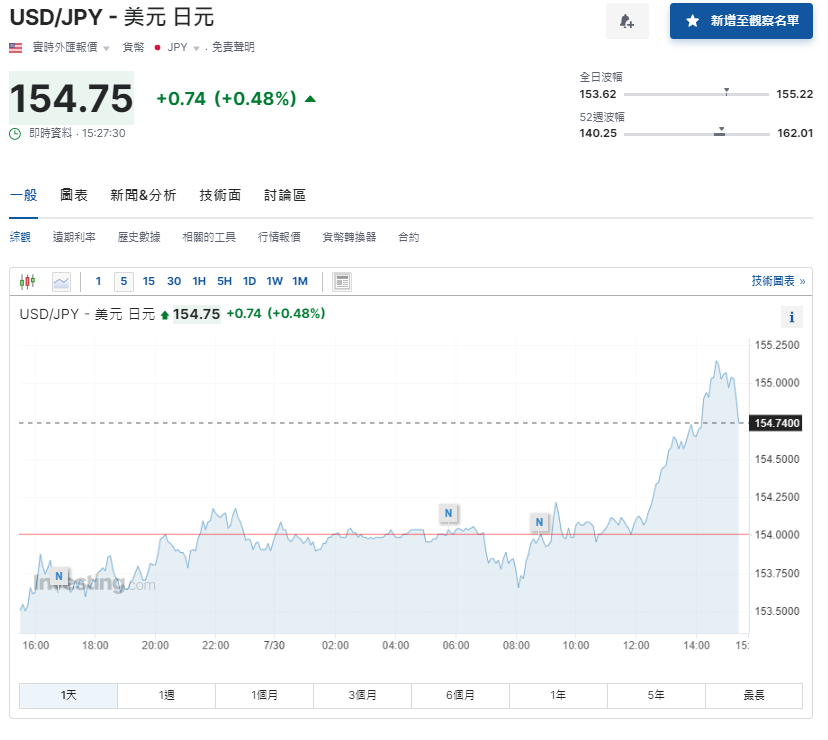
Task: Select the 15-minute chart interval
Action: 148,281
